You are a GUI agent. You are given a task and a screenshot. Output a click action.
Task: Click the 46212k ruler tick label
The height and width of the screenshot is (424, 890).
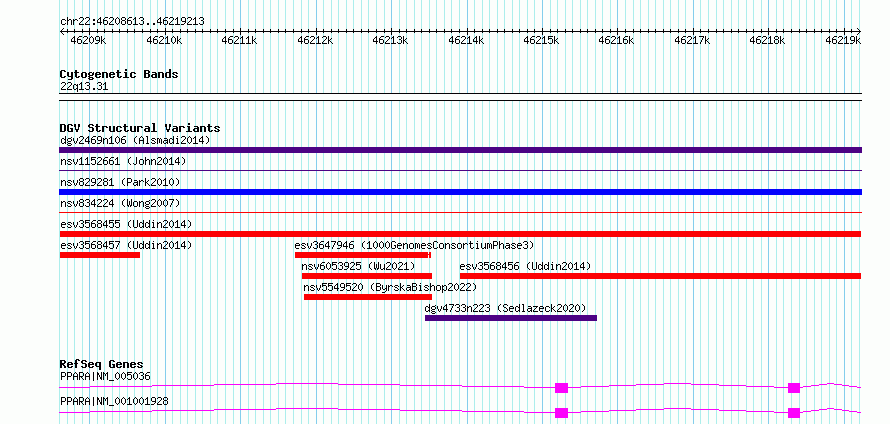tap(315, 40)
